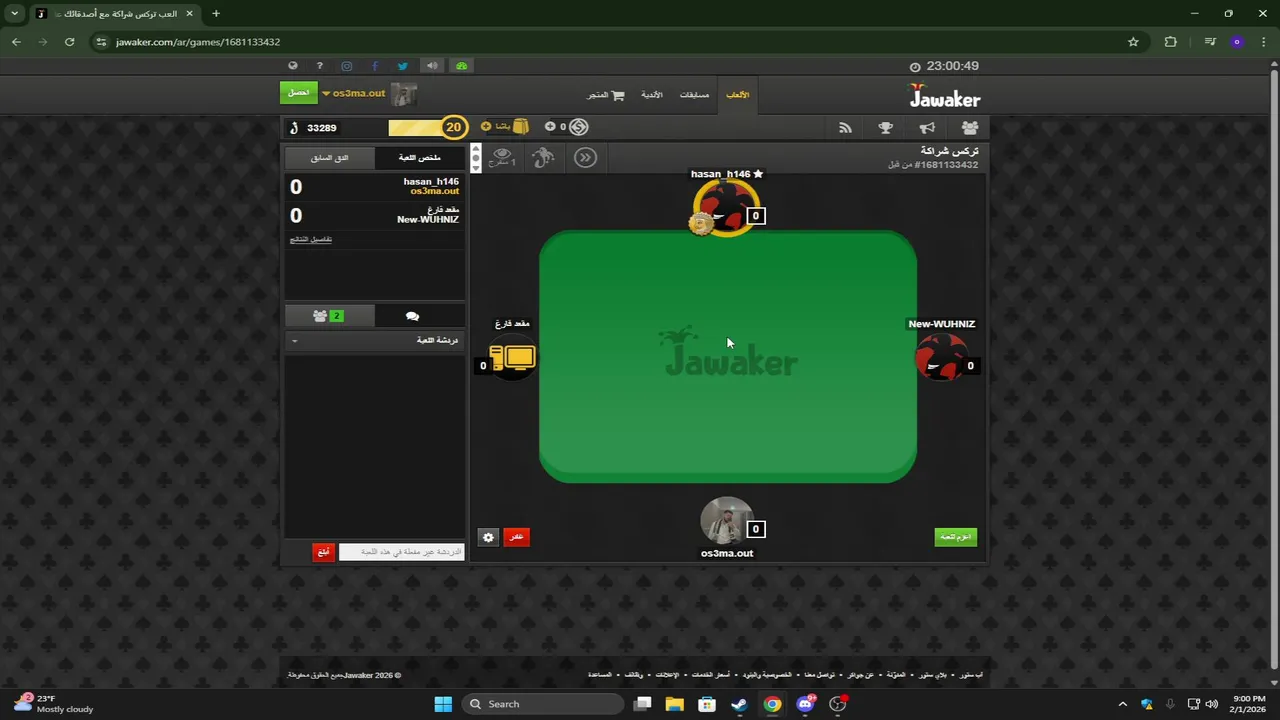Click the 33289 tokens balance
The height and width of the screenshot is (720, 1280).
click(x=313, y=128)
